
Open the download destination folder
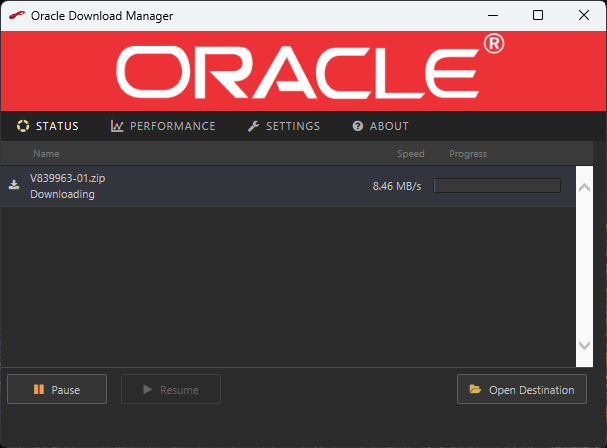(522, 389)
